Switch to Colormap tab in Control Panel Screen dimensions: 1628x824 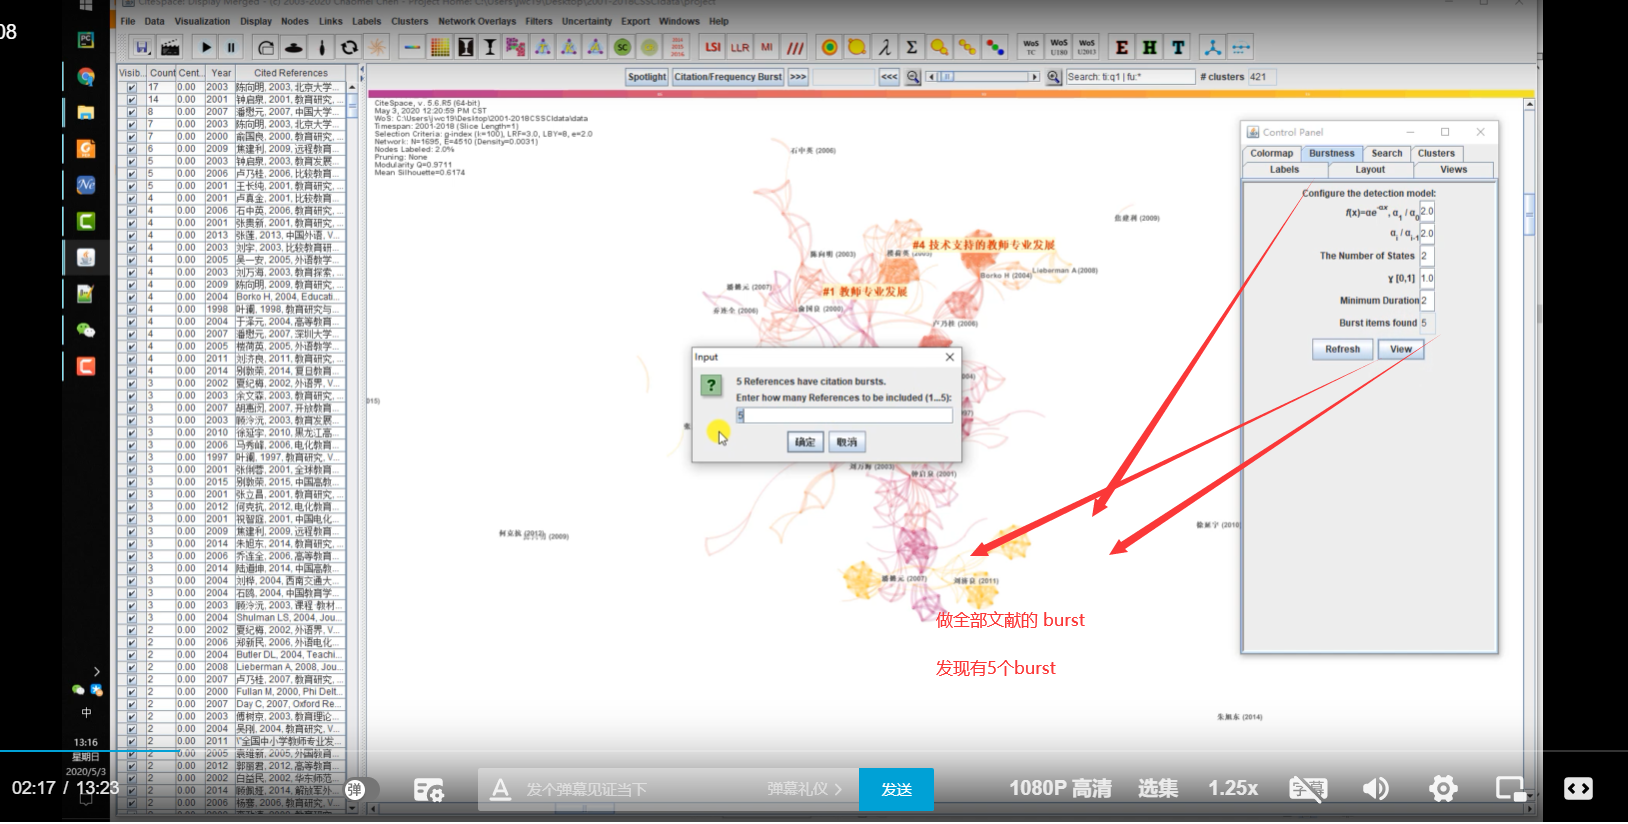(1271, 153)
